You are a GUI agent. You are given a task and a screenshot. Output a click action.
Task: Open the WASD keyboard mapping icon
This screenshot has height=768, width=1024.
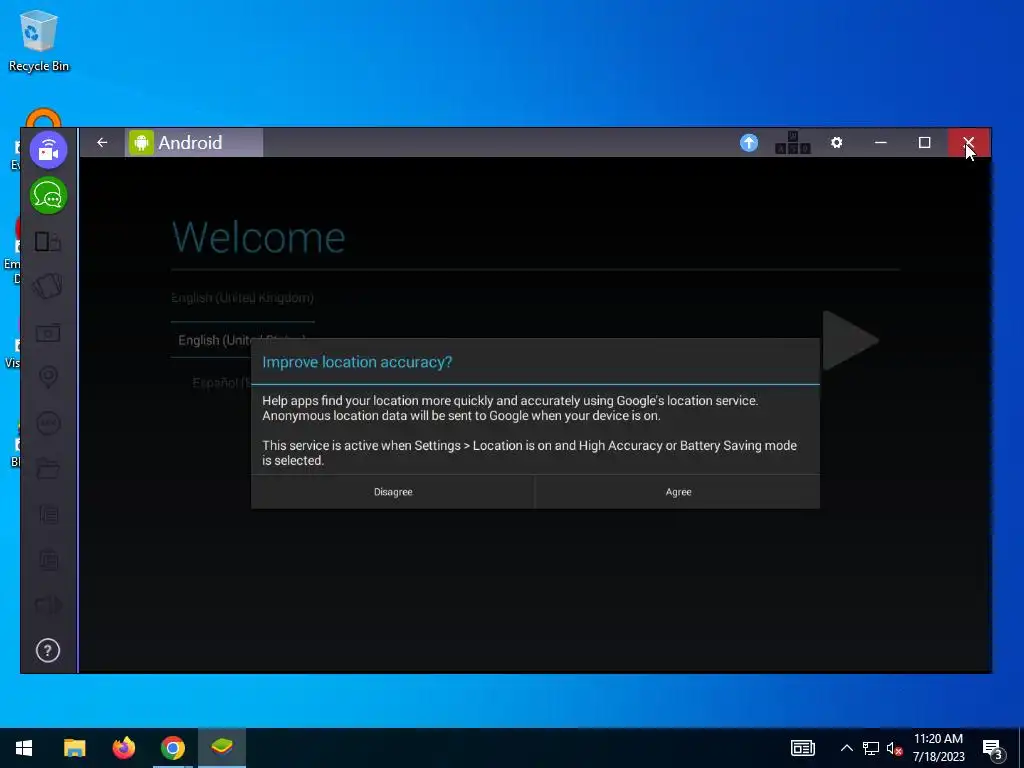(x=793, y=142)
